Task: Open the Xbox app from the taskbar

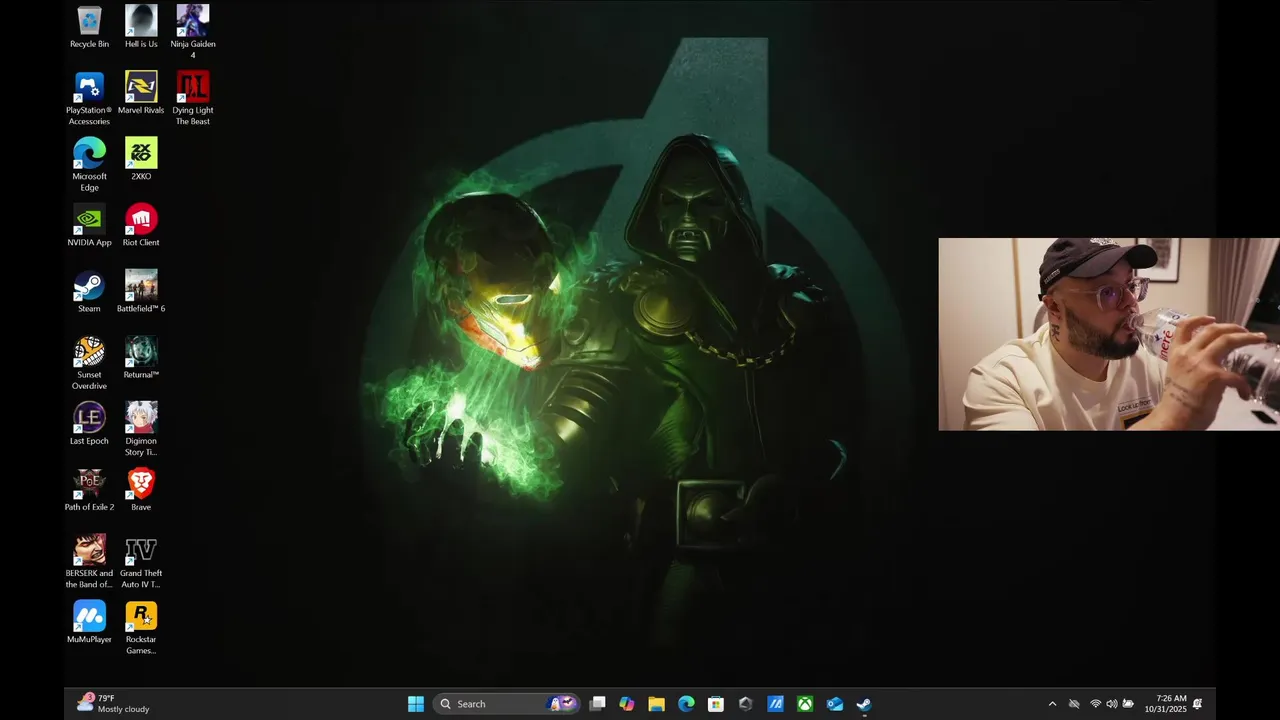Action: [x=805, y=704]
